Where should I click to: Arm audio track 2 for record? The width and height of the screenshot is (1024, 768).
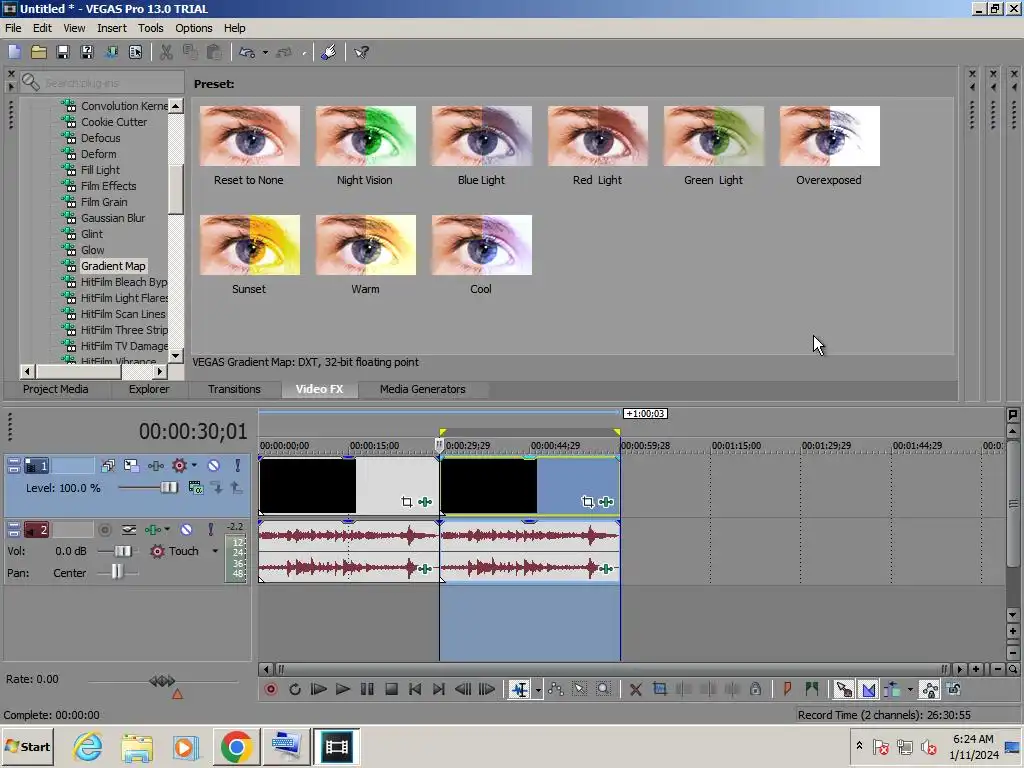(x=104, y=530)
